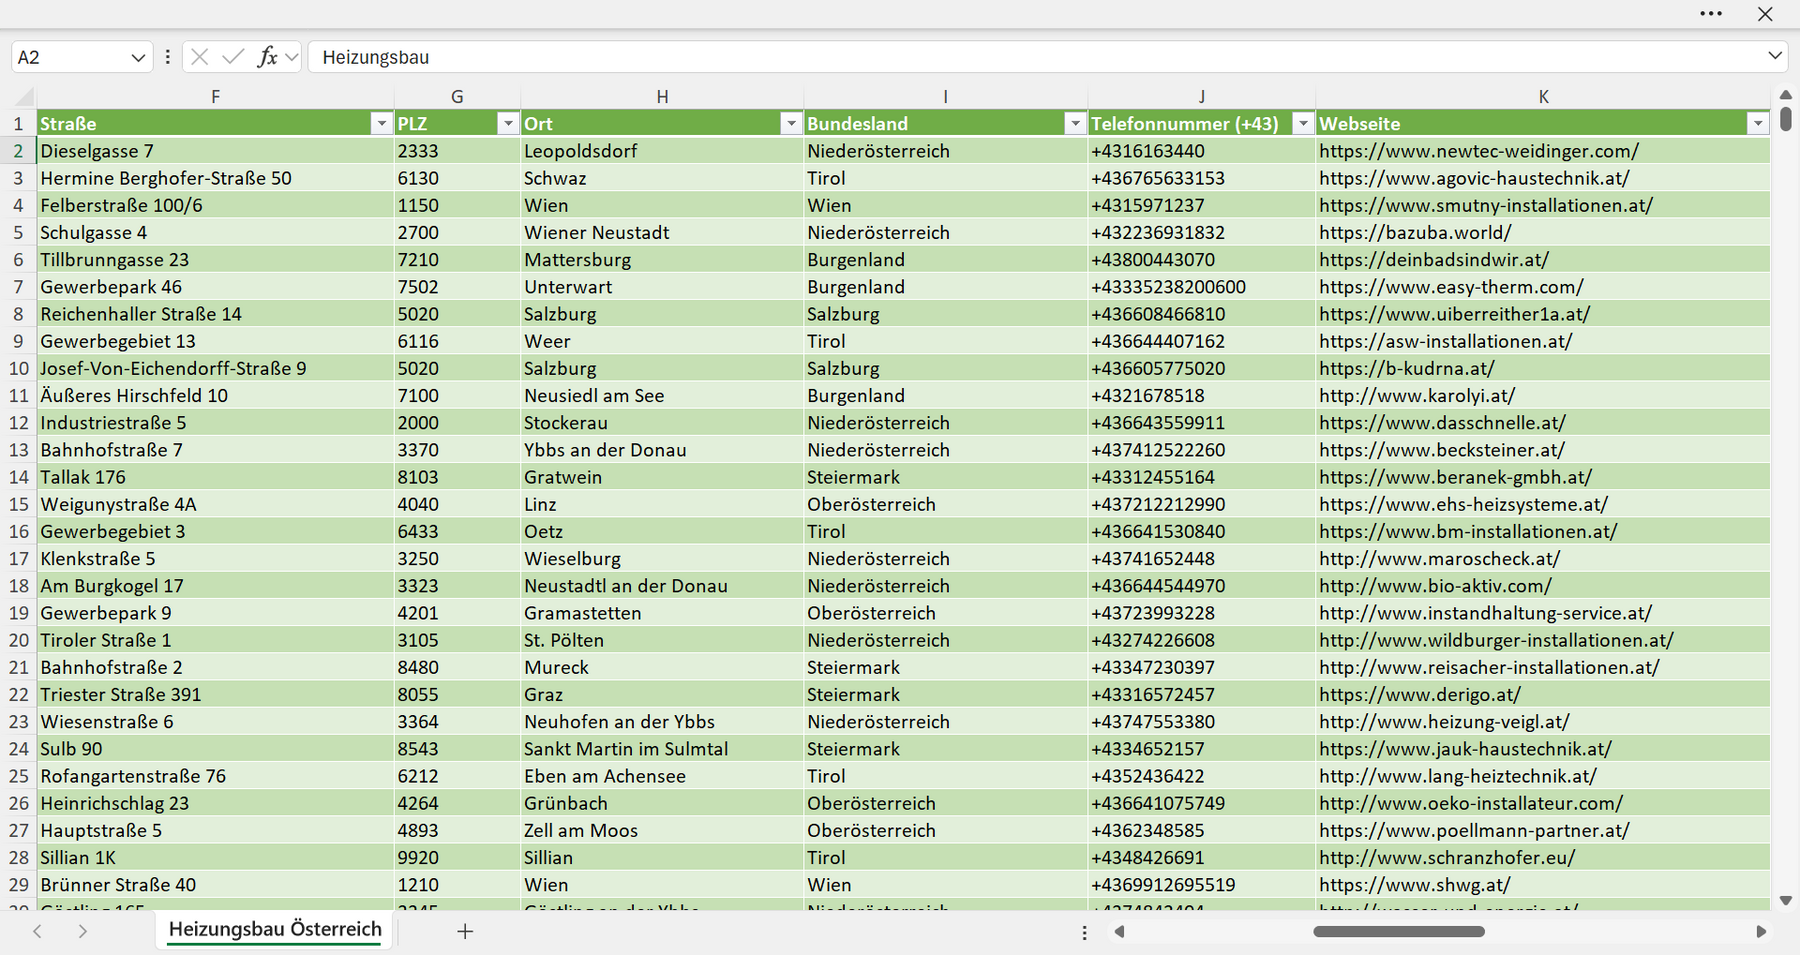Open the Bundesland column filter dropdown
Viewport: 1800px width, 955px height.
pyautogui.click(x=1075, y=123)
